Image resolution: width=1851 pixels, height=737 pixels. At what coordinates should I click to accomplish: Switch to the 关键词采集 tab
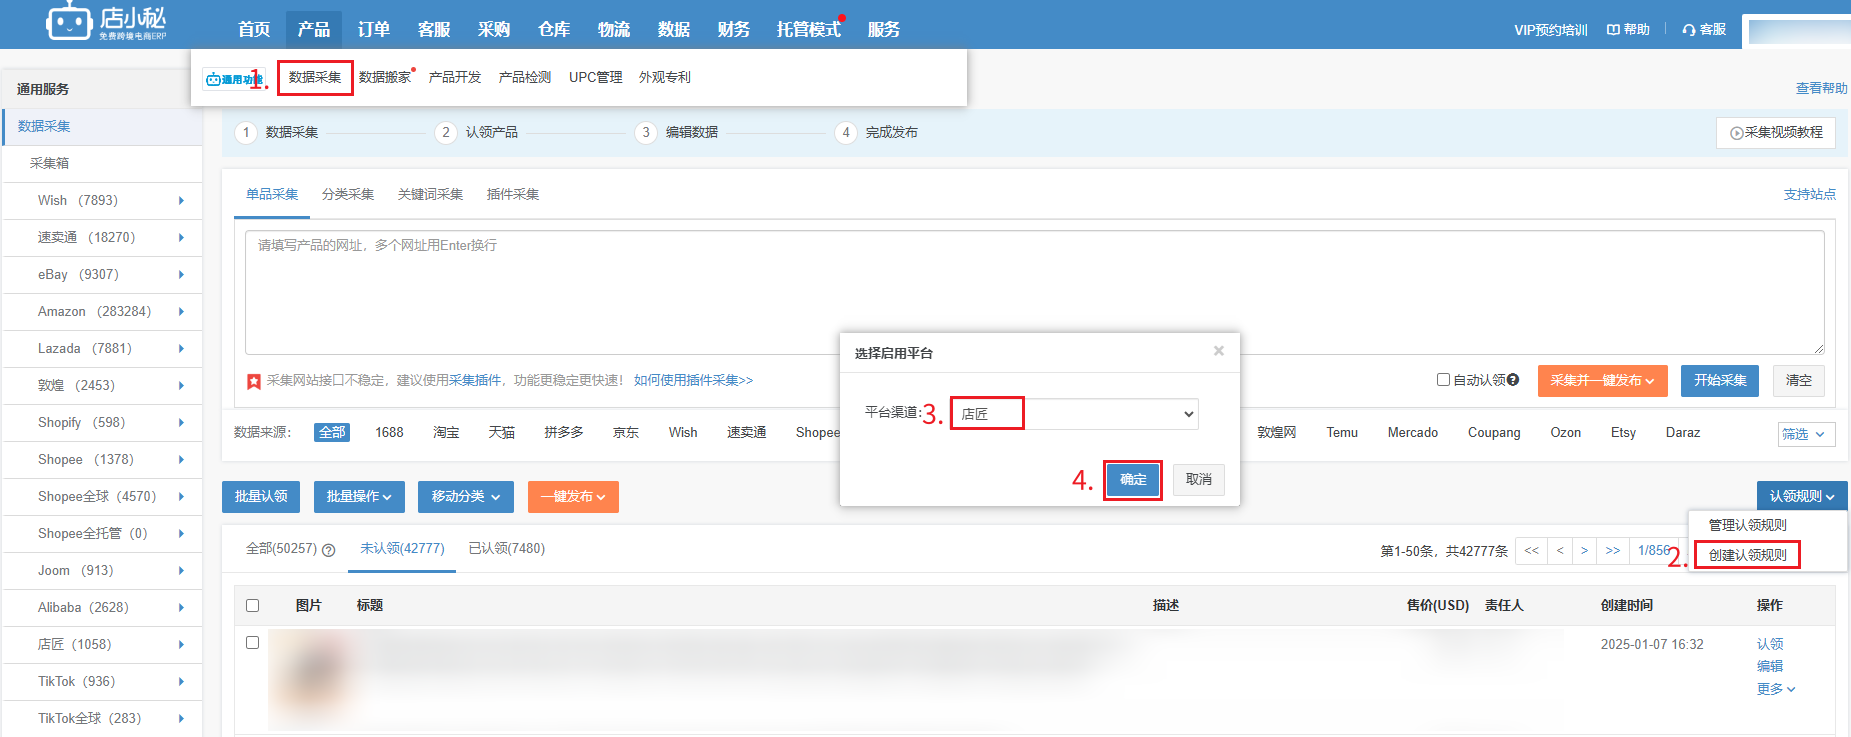click(430, 194)
